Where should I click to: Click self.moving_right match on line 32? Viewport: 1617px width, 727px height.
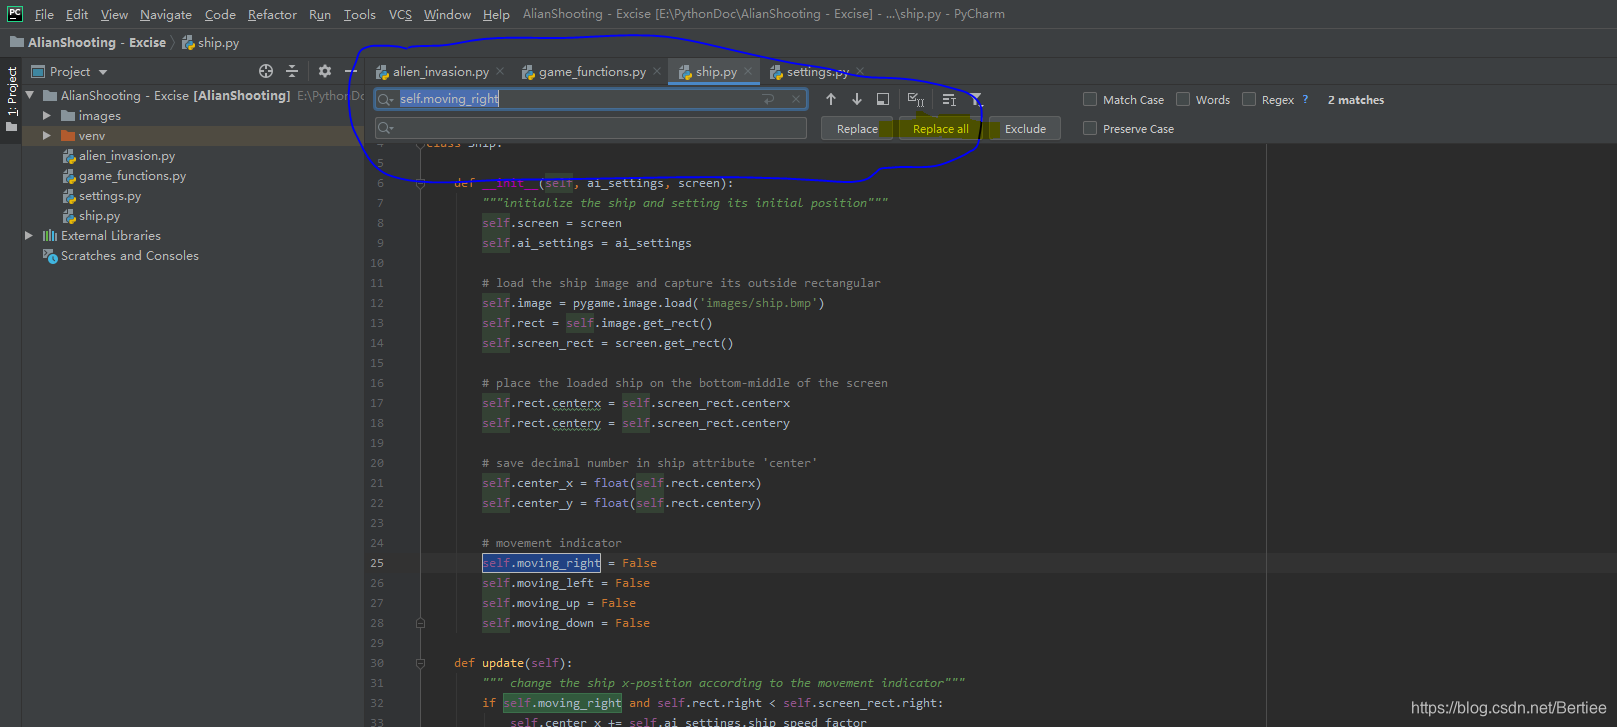(x=562, y=703)
